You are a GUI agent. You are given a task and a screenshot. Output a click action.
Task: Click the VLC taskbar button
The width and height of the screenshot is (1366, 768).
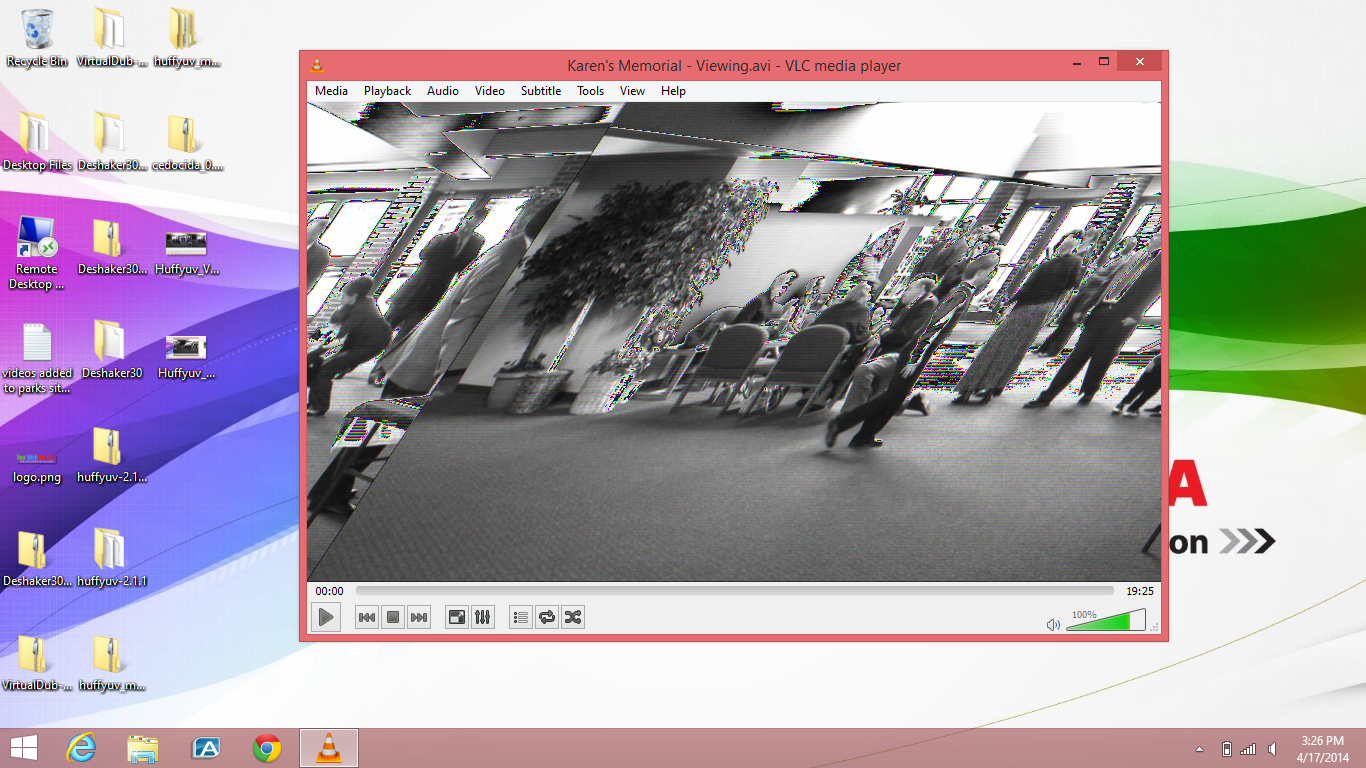328,748
